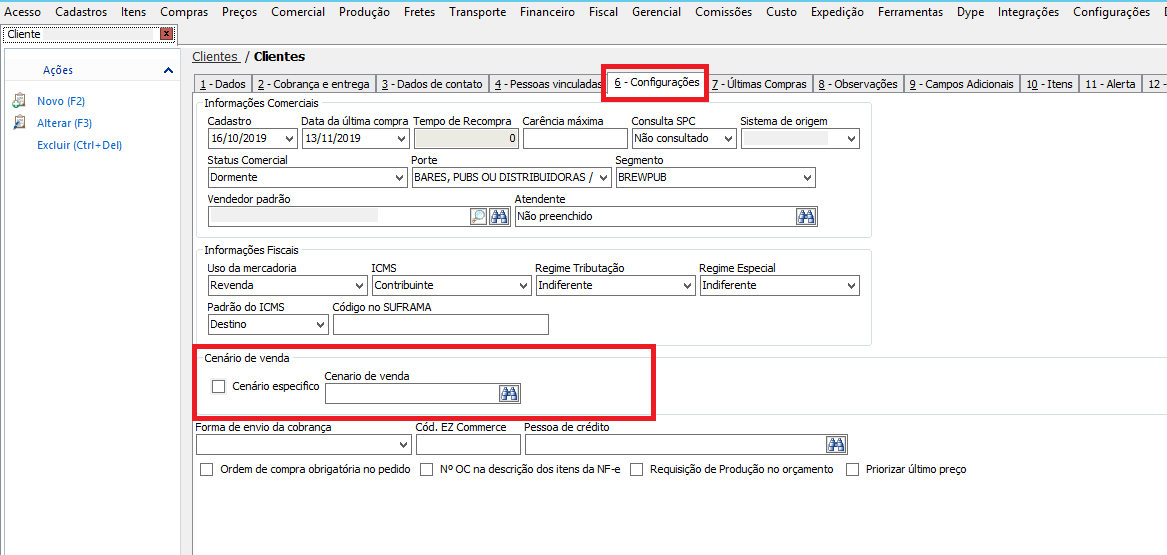
Task: Click the Tempo de Recompra field
Action: [466, 138]
